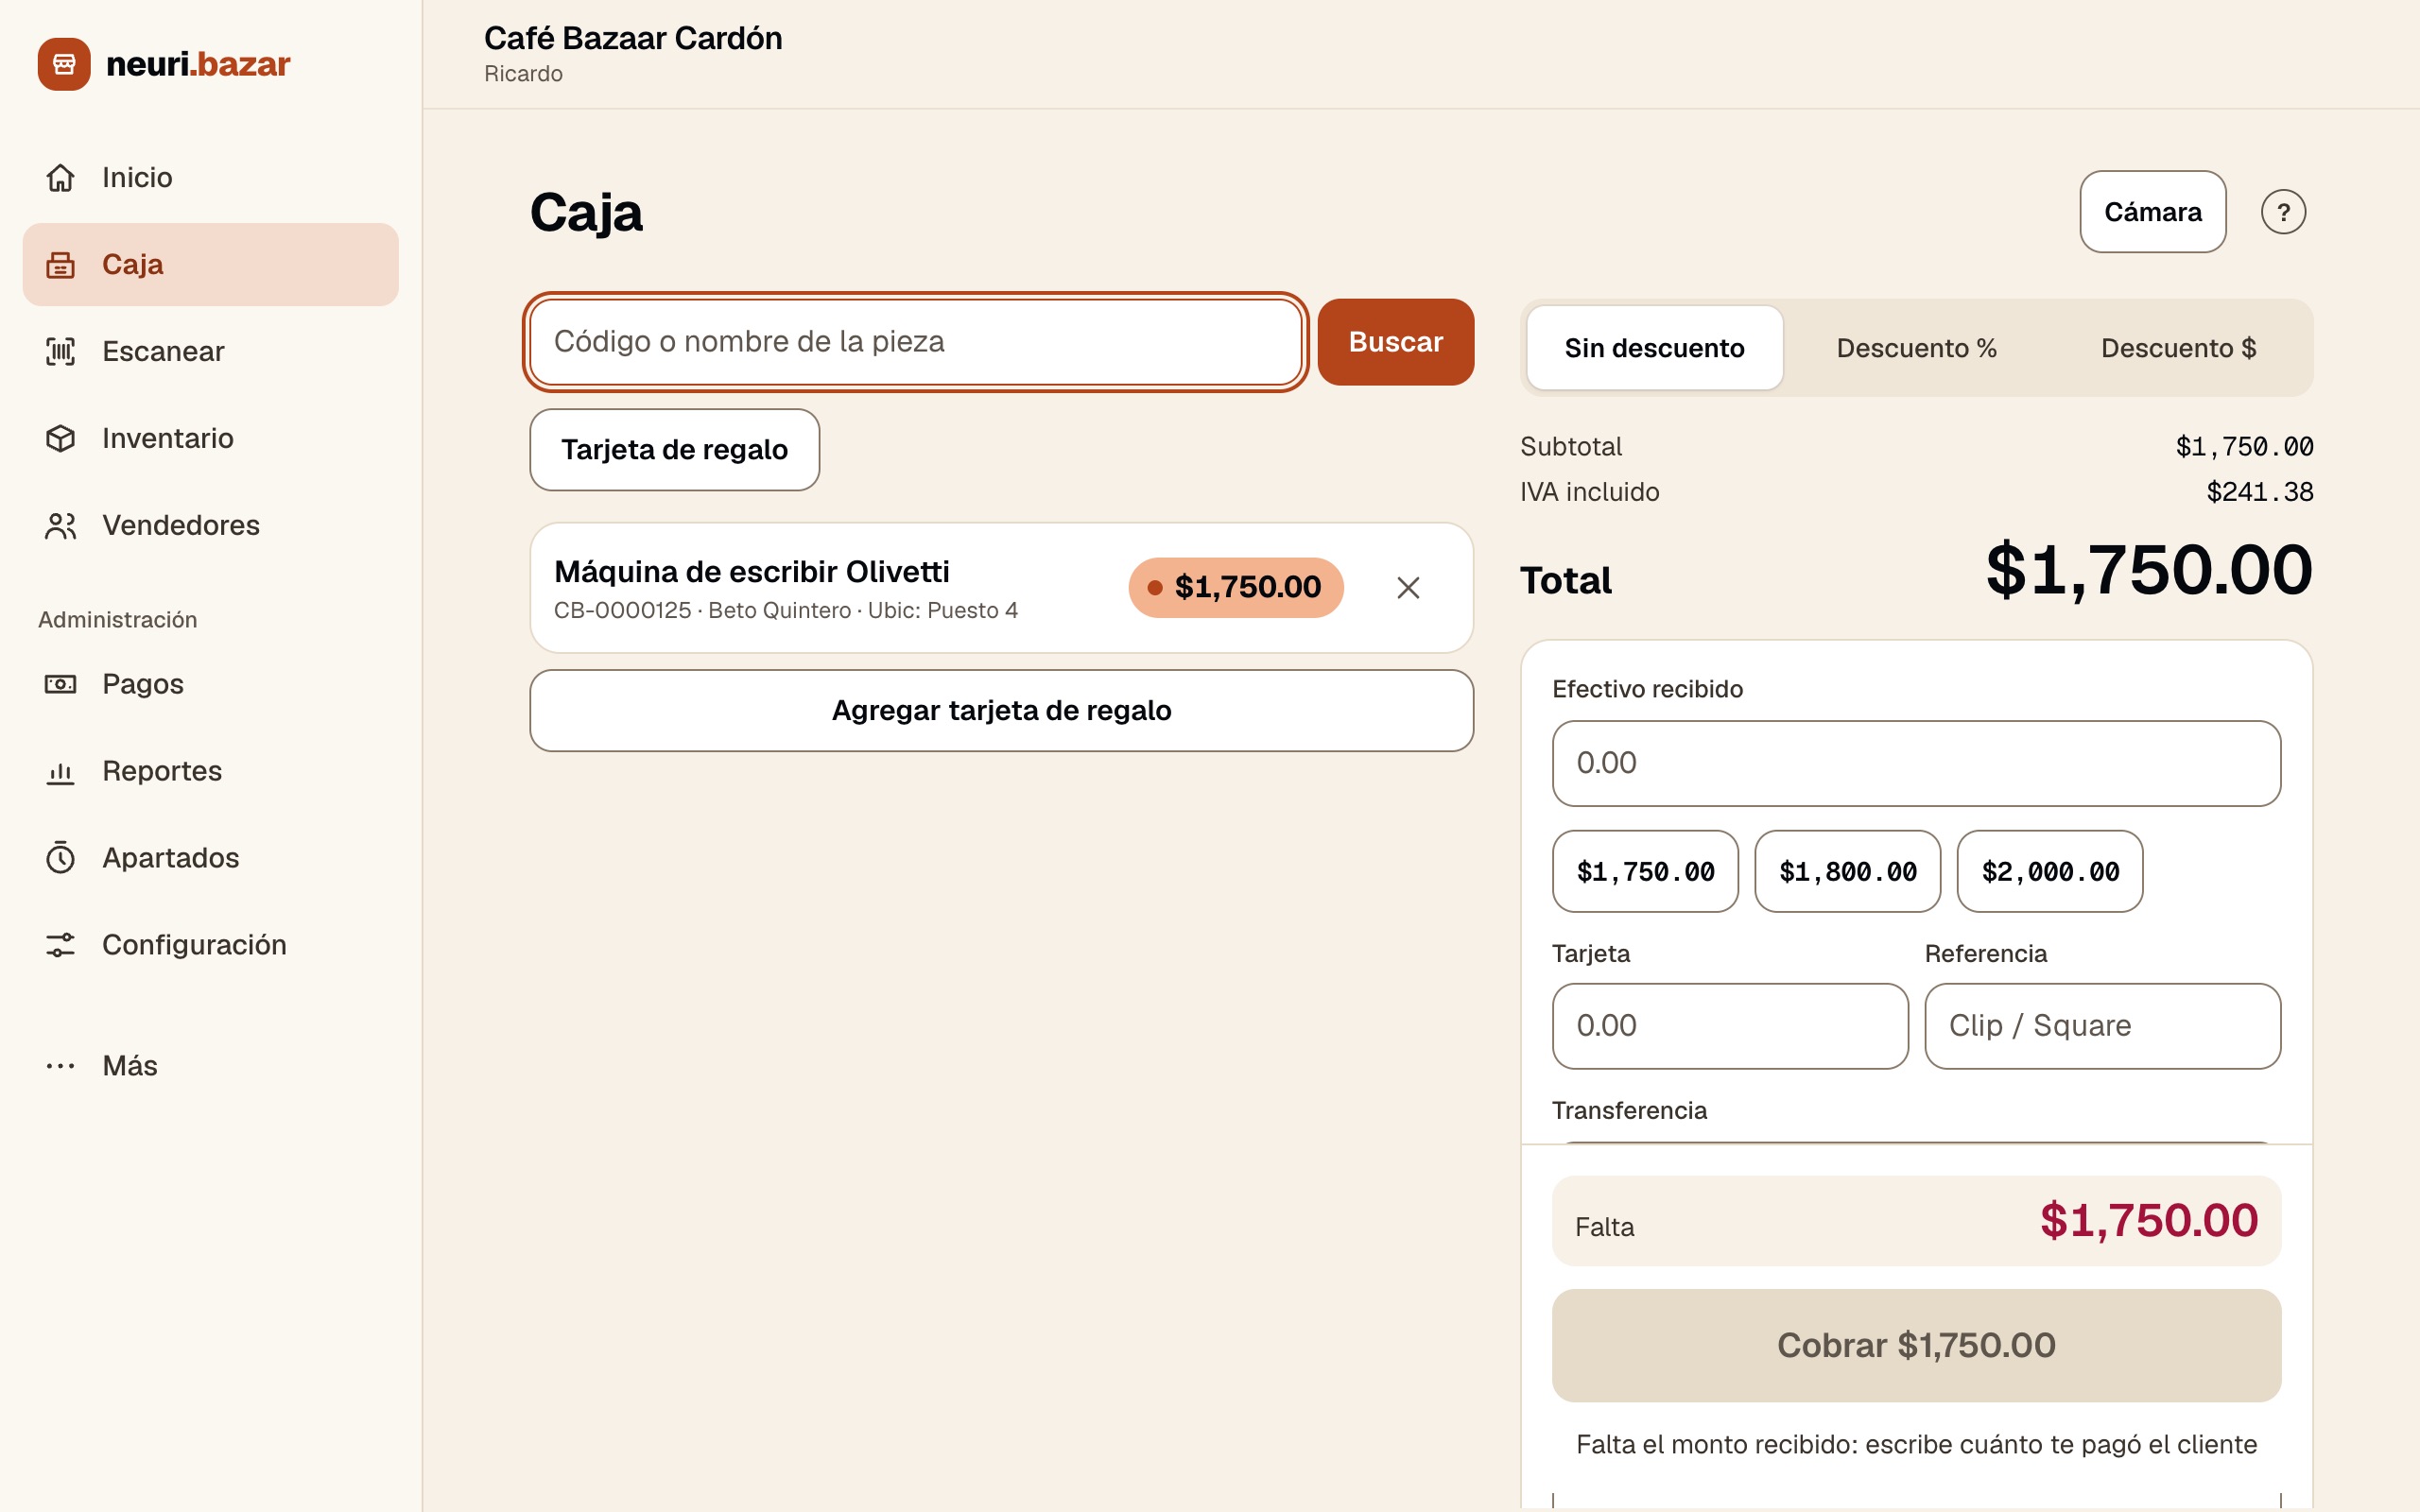Choose the $2,000.00 quick cash amount

click(x=2050, y=871)
